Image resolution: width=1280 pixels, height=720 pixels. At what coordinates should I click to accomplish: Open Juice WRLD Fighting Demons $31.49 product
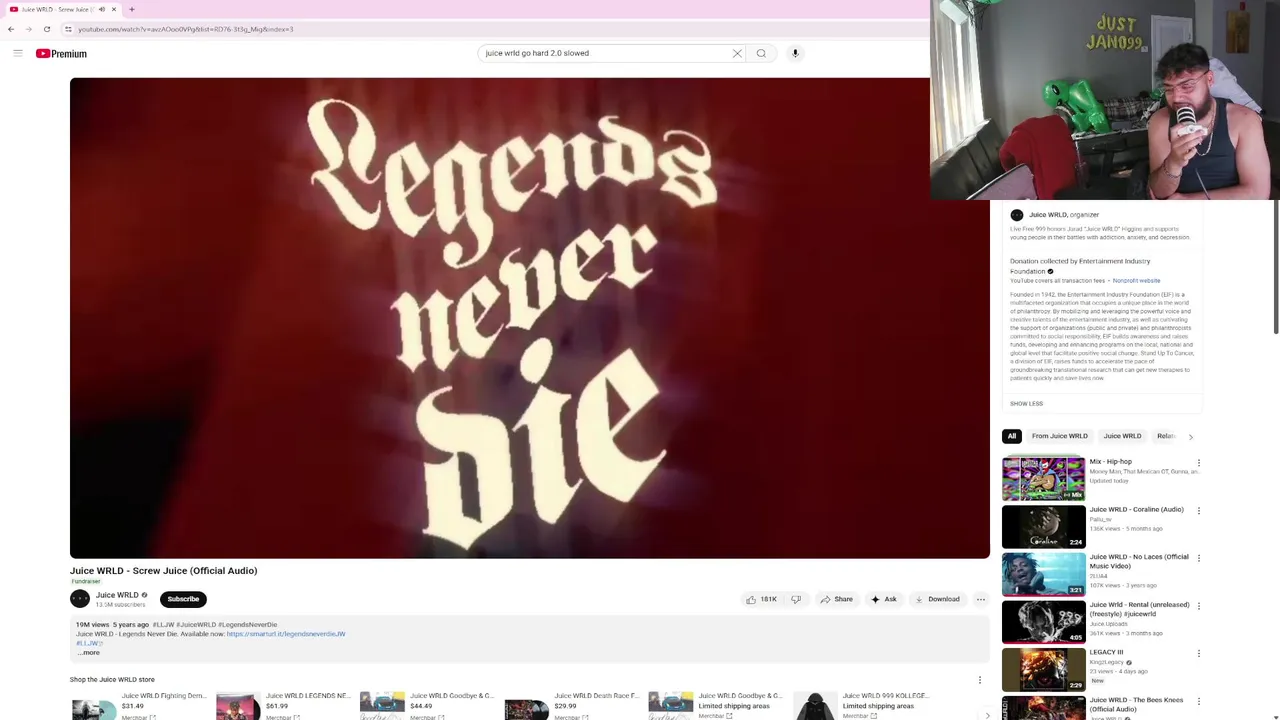[x=139, y=706]
